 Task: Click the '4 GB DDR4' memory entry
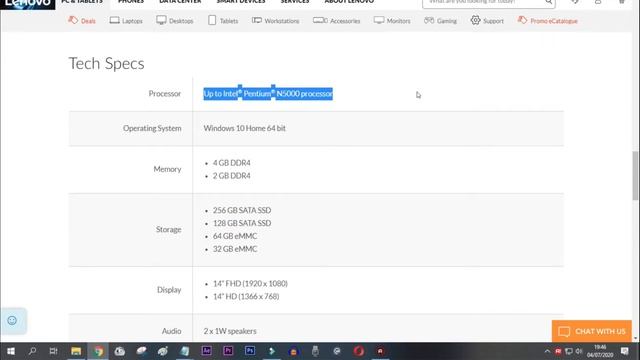(231, 163)
